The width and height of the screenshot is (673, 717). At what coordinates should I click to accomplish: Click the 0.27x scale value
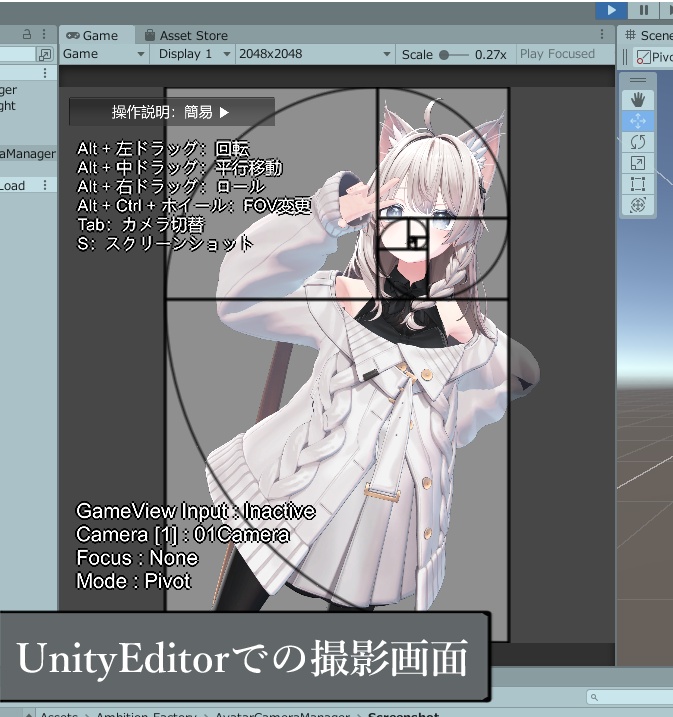click(491, 55)
